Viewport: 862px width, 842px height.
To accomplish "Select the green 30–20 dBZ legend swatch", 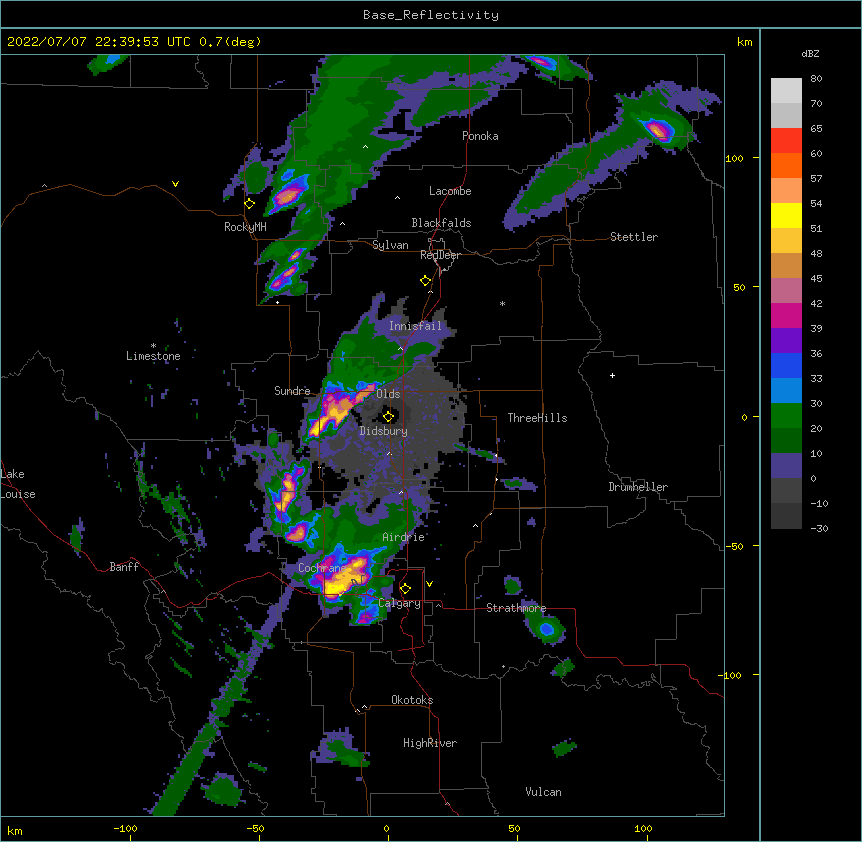I will click(786, 416).
